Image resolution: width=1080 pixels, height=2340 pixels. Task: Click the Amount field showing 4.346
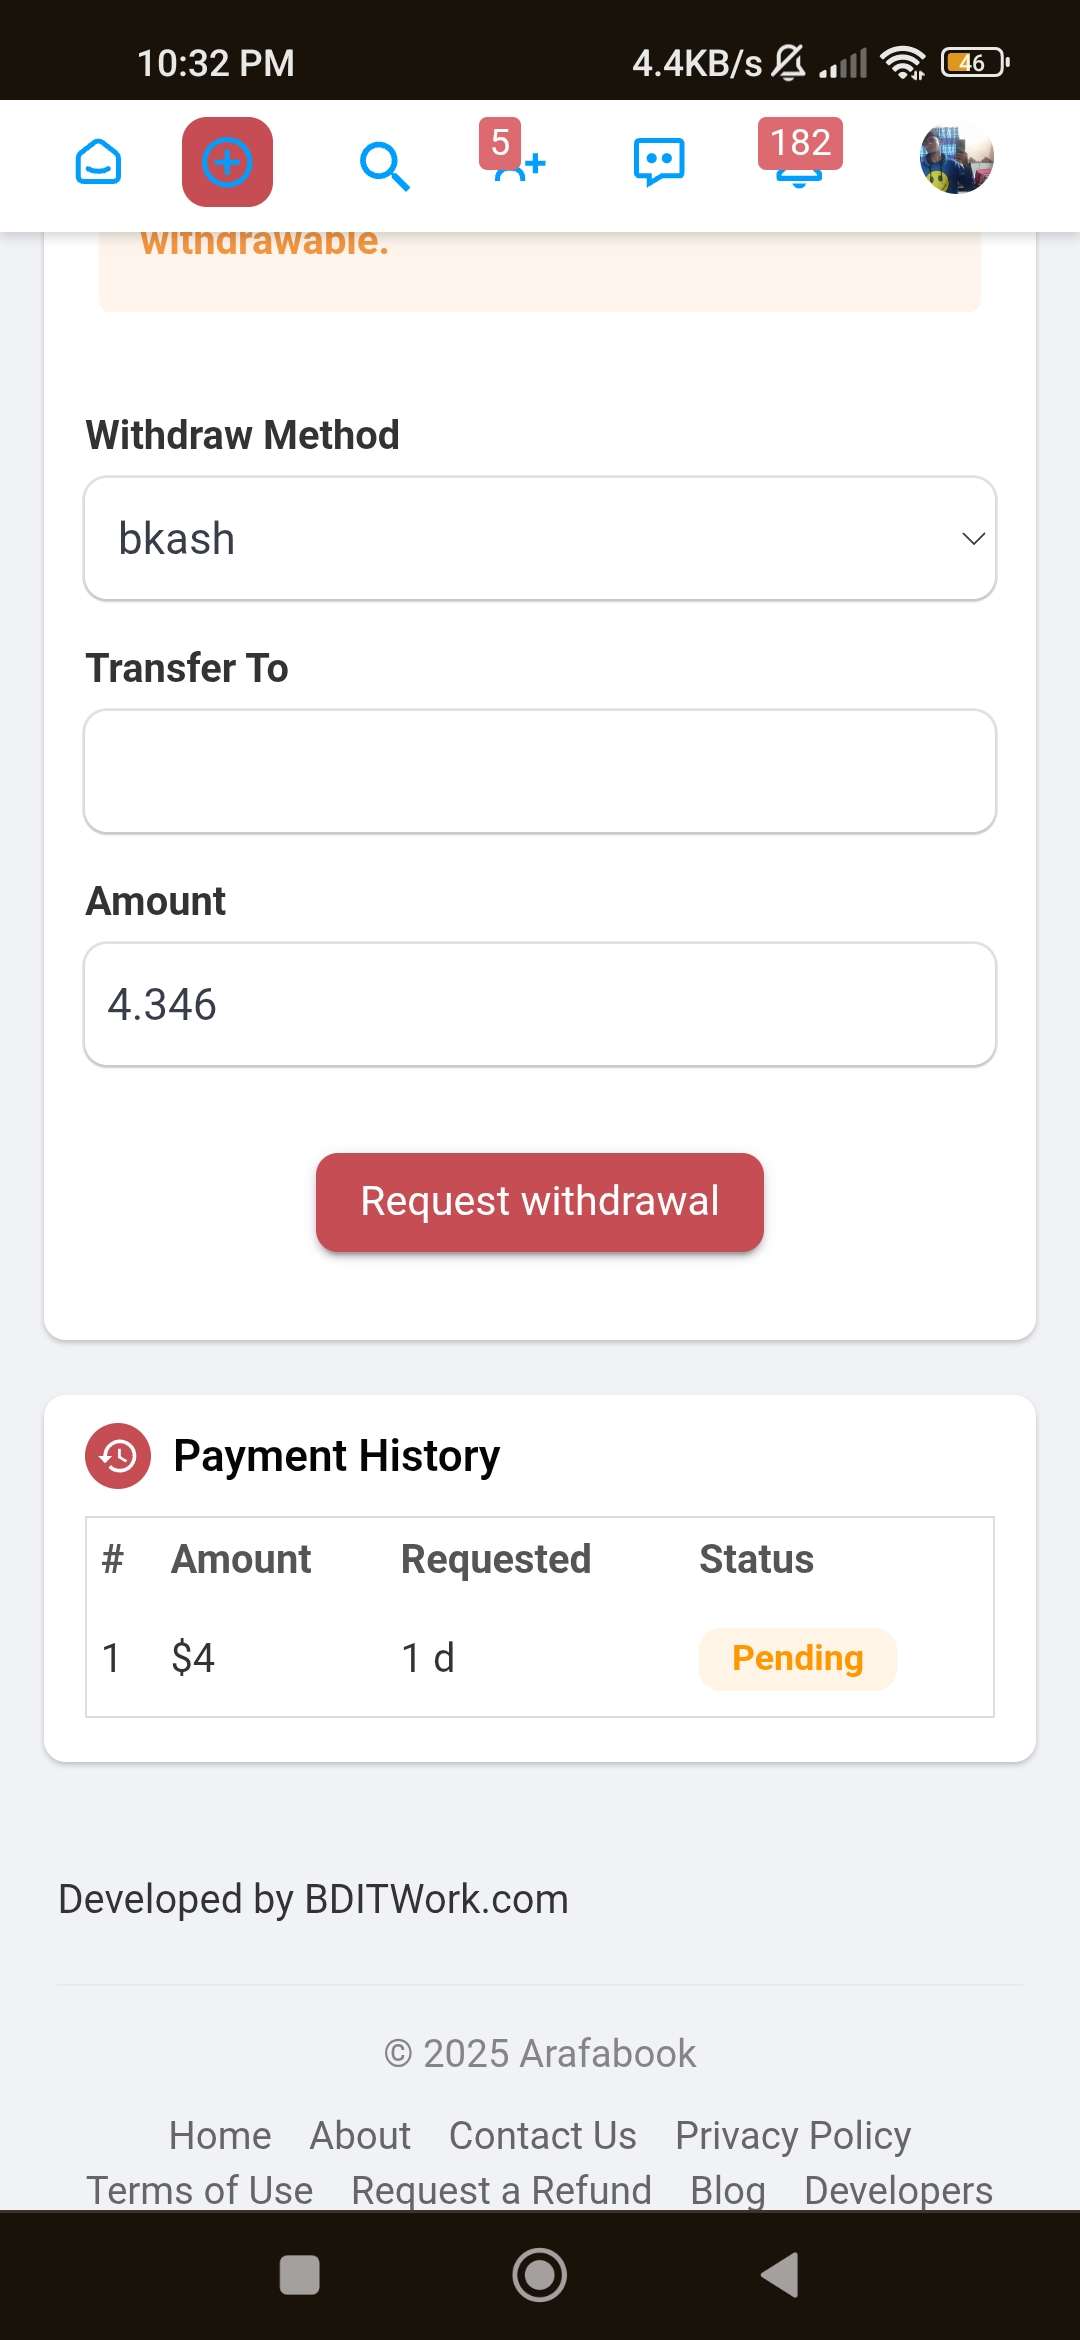tap(540, 1005)
